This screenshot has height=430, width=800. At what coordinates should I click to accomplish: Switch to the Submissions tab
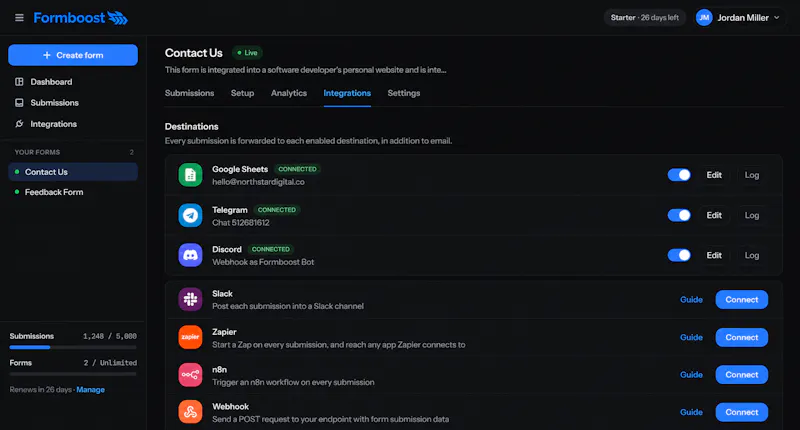[189, 93]
